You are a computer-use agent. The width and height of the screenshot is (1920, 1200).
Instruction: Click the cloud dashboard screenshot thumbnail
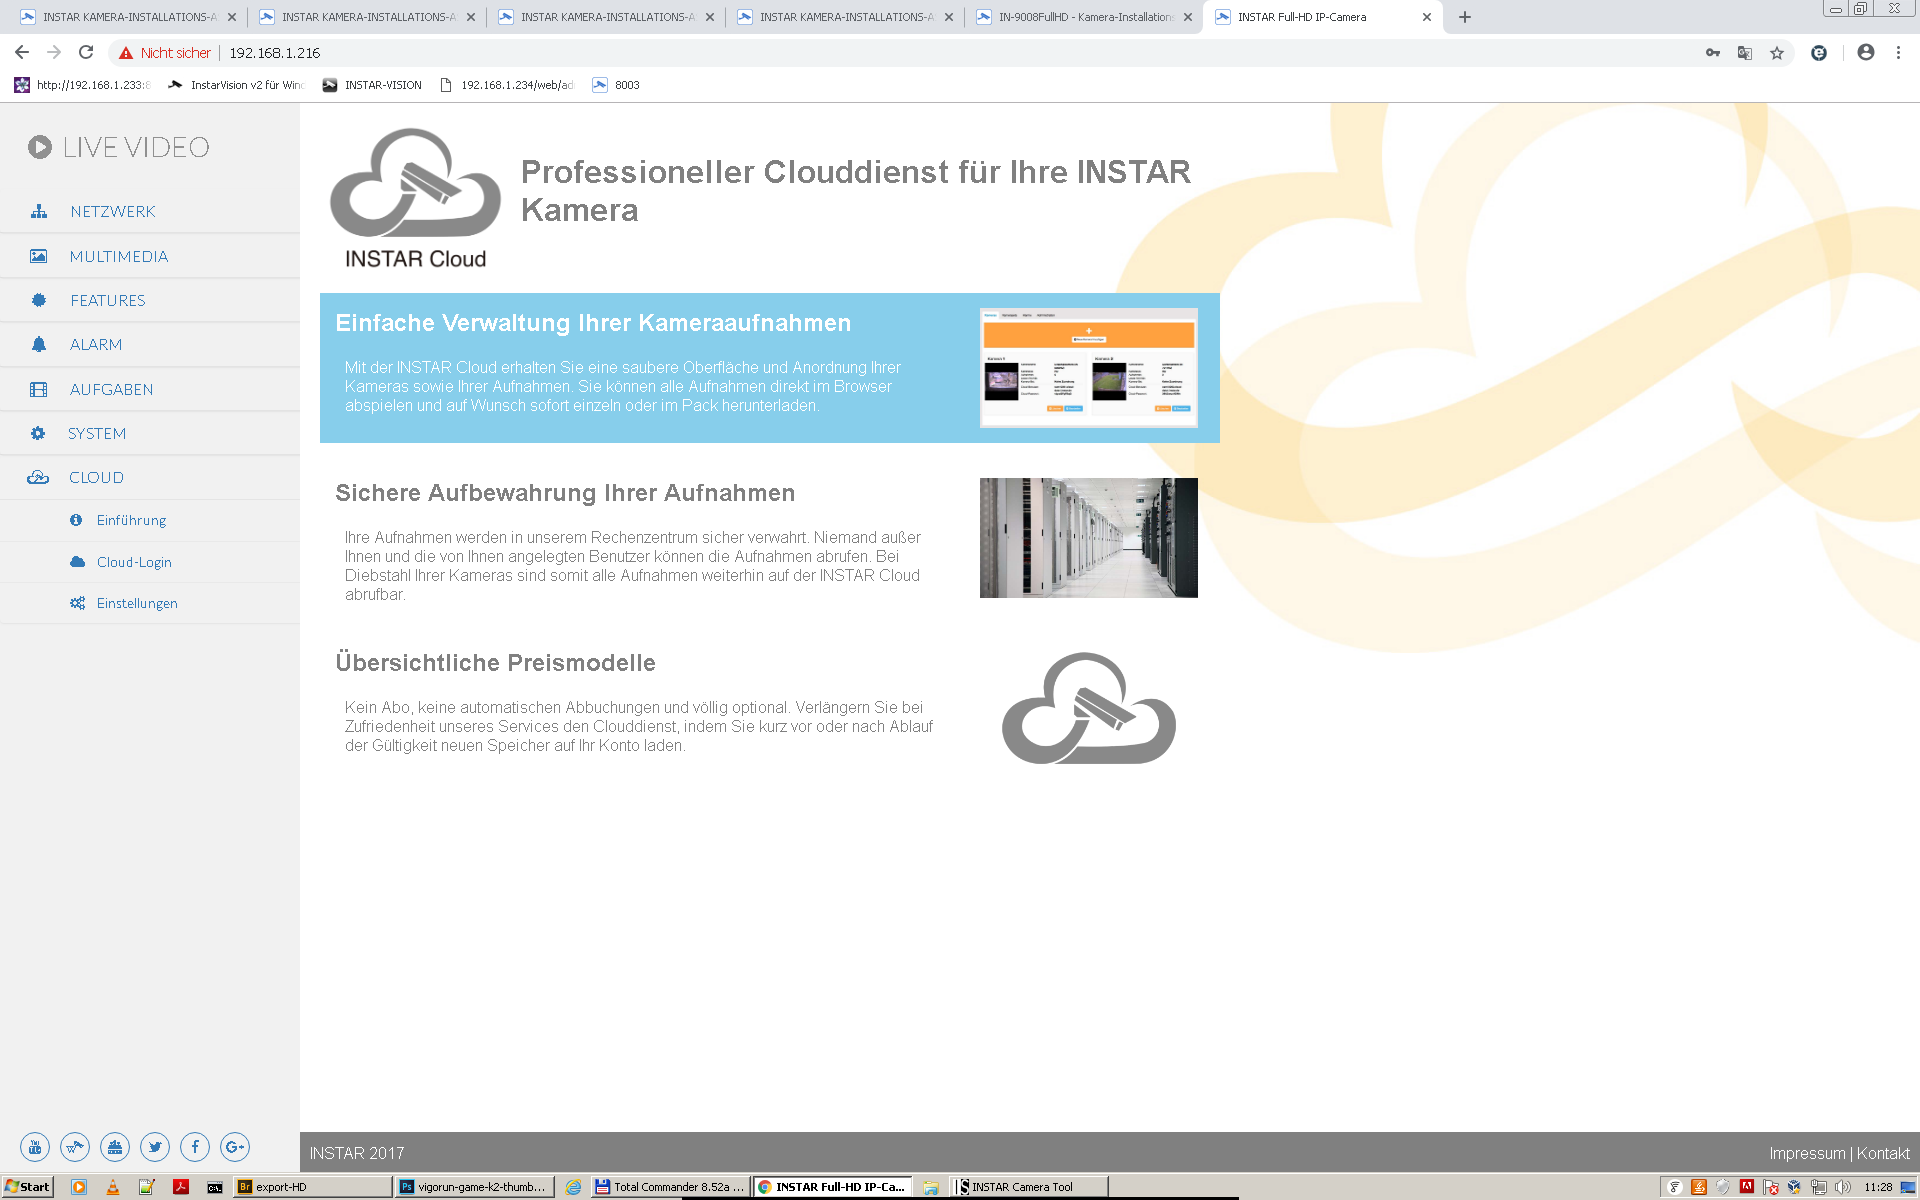[1089, 368]
